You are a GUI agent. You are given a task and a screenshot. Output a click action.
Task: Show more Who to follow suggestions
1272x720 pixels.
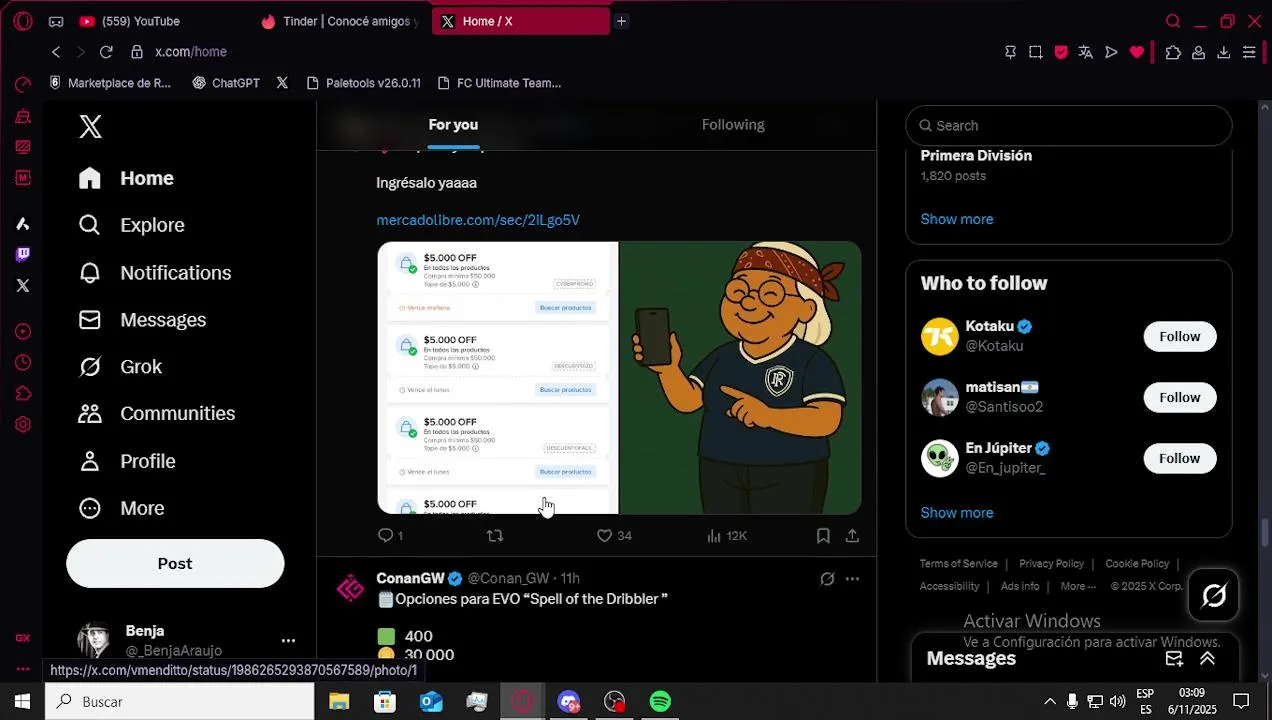tap(957, 513)
